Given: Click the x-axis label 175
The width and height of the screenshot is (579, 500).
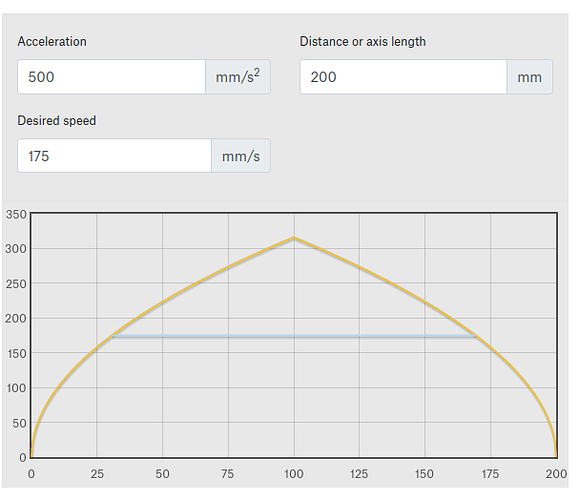Looking at the screenshot, I should (490, 474).
